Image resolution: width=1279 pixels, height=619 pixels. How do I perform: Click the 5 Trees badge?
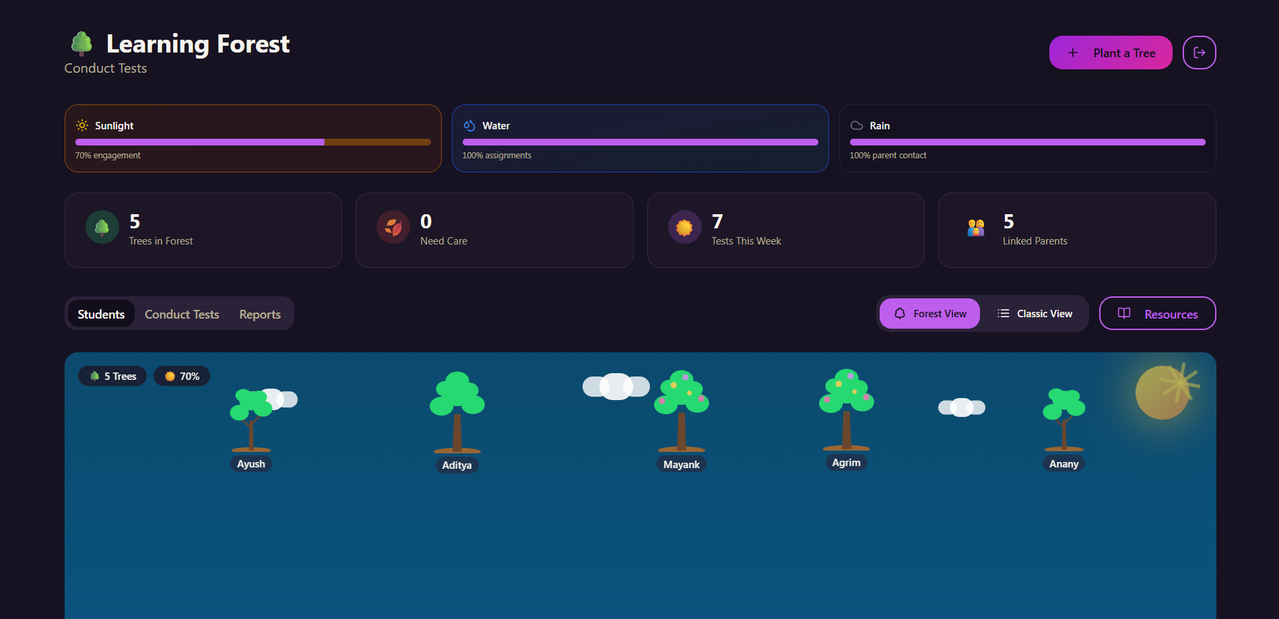[x=113, y=376]
